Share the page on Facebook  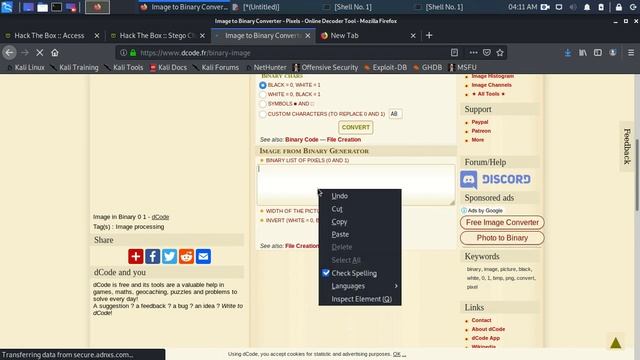(153, 256)
